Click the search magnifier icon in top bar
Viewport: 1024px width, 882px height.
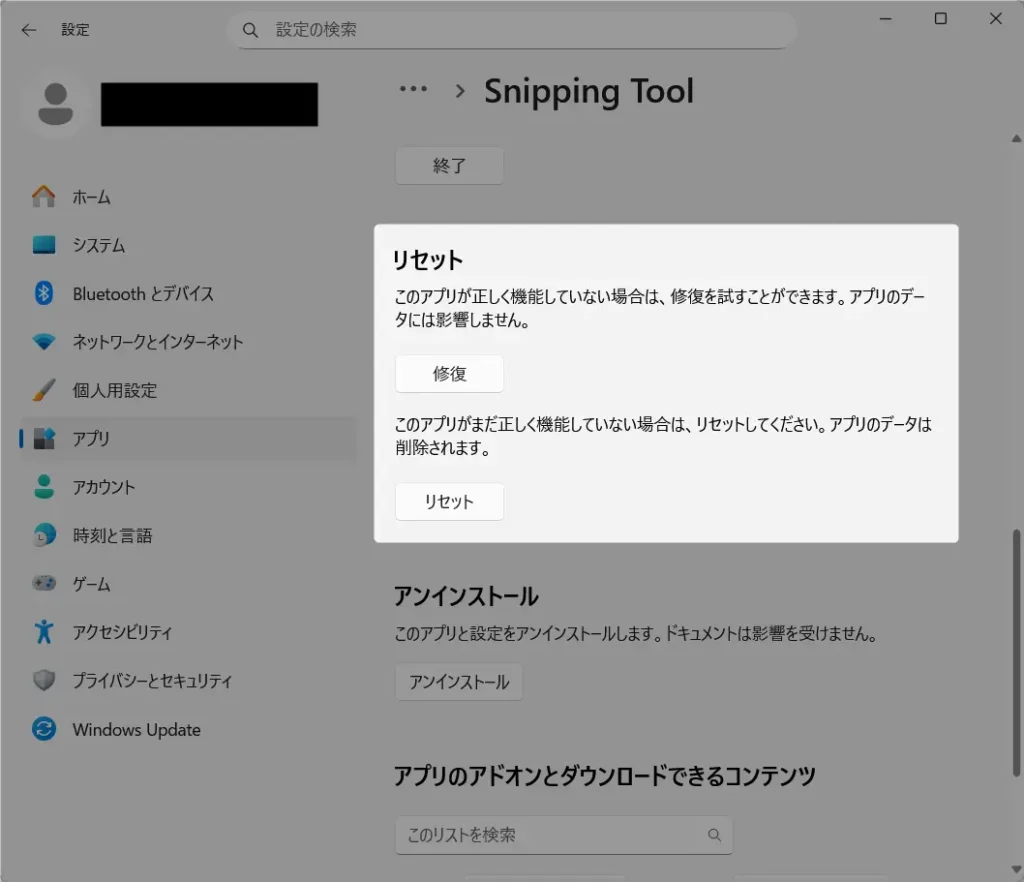tap(250, 30)
